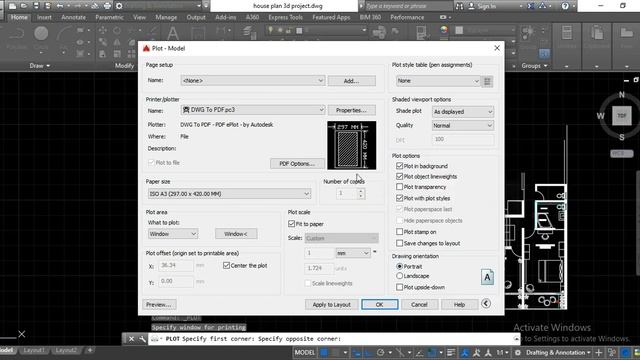Click the Move tool icon in Modify panel
640x360 pixels.
tap(102, 30)
